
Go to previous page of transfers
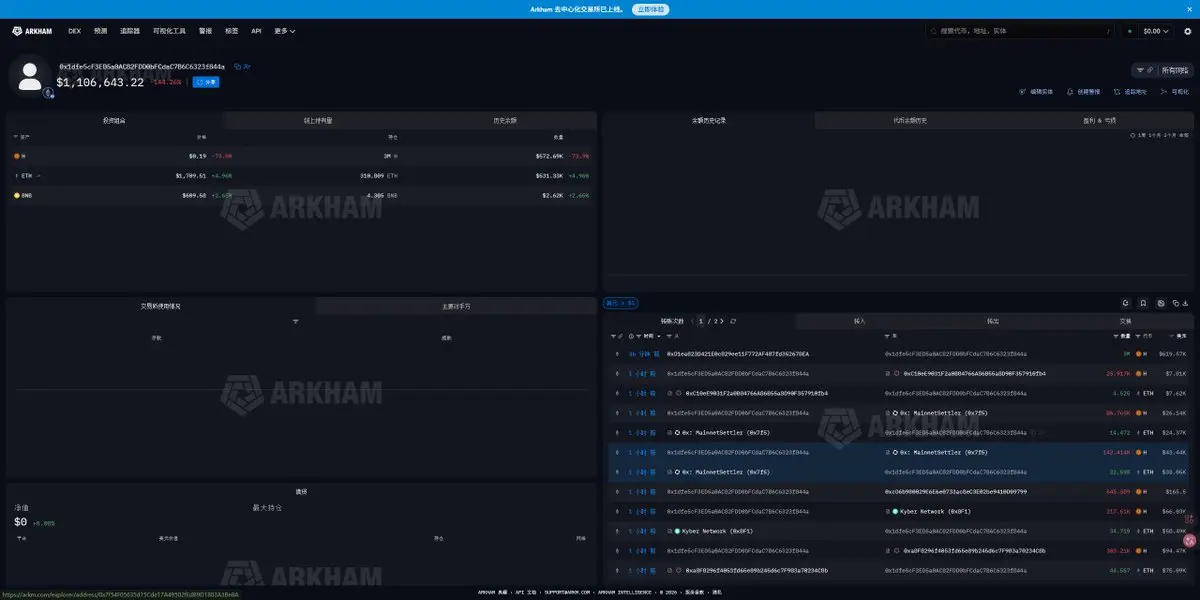(x=692, y=321)
